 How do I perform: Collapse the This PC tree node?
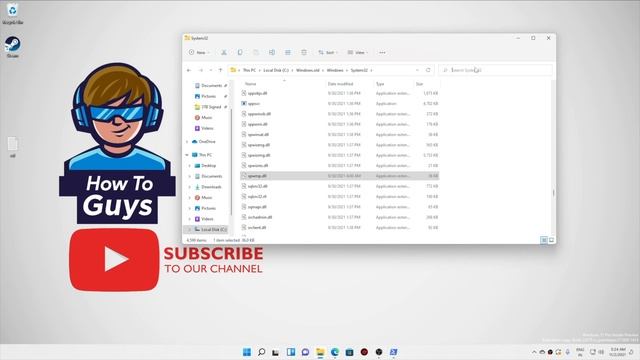(x=187, y=155)
